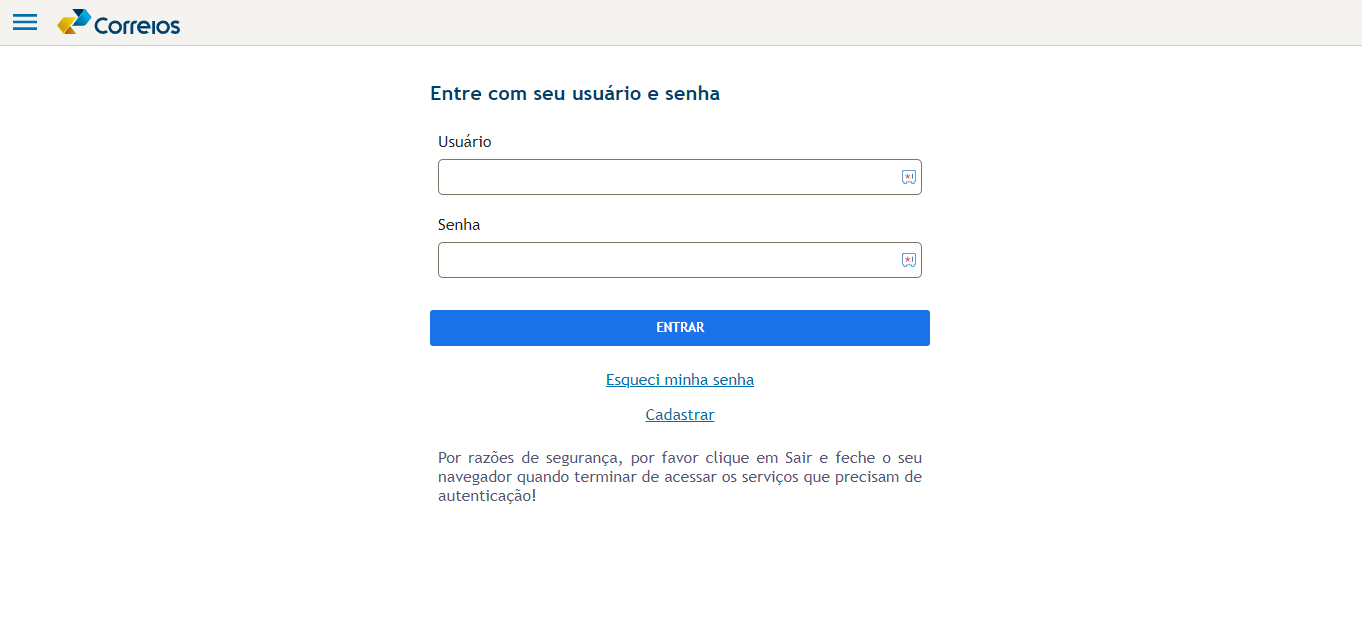
Task: Open password manager icon in Usuário field
Action: click(x=908, y=177)
